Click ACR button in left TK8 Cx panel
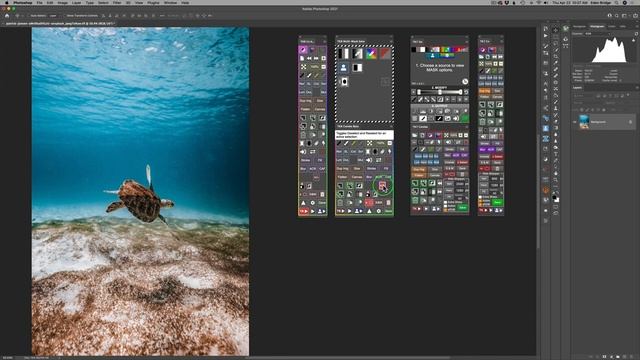Viewport: 640px width, 360px height. click(x=313, y=169)
